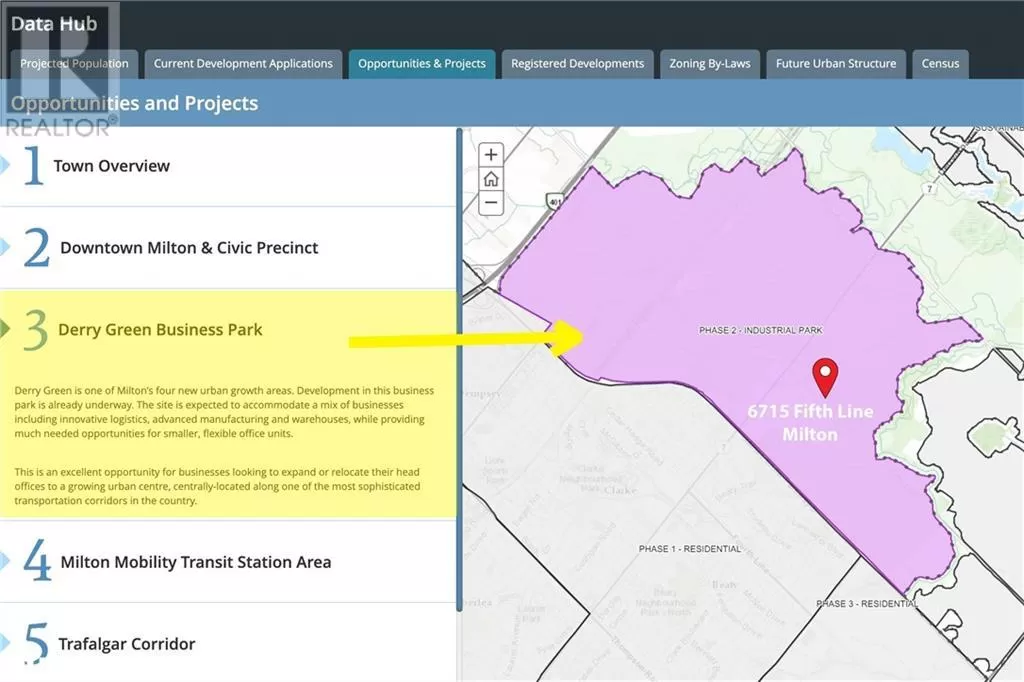Click the side panel vertical scrollbar
The width and height of the screenshot is (1024, 682).
[x=459, y=370]
